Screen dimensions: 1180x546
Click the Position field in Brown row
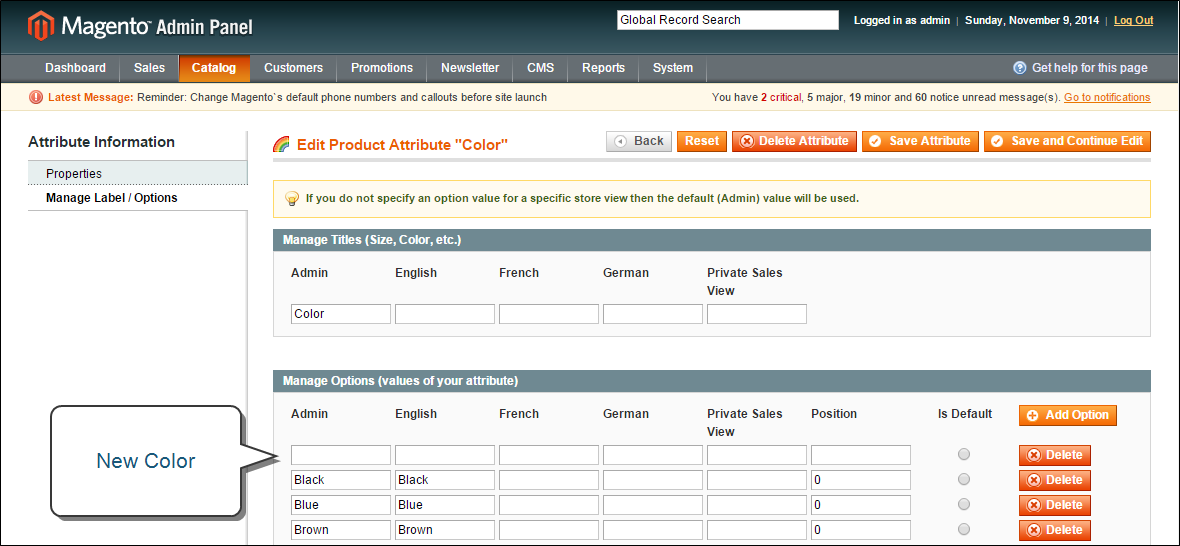point(861,529)
